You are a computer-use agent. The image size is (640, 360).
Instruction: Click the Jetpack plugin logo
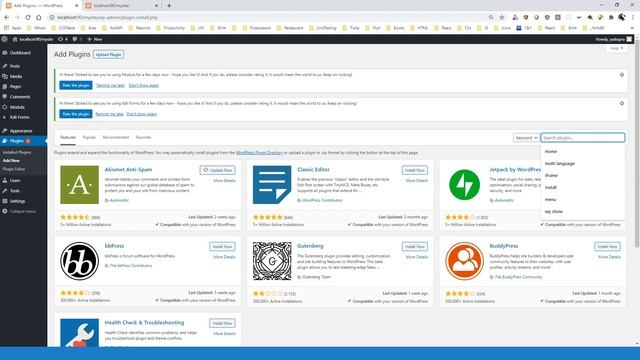click(464, 185)
